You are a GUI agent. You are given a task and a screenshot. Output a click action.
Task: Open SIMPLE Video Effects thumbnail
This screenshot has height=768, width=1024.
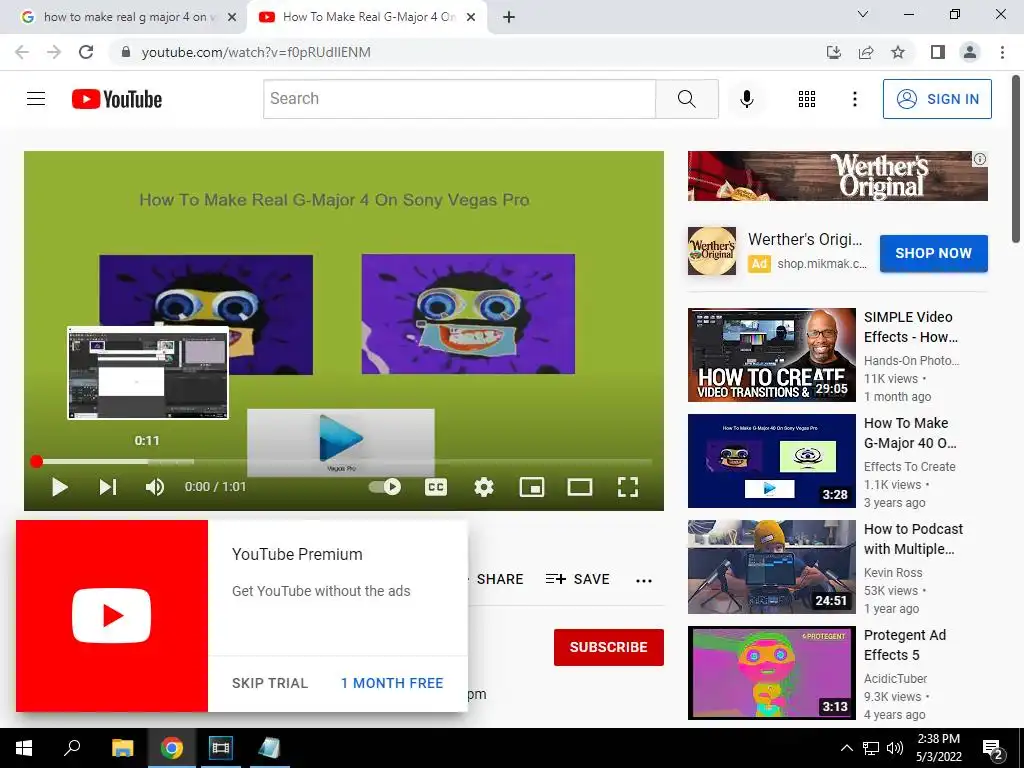point(771,355)
